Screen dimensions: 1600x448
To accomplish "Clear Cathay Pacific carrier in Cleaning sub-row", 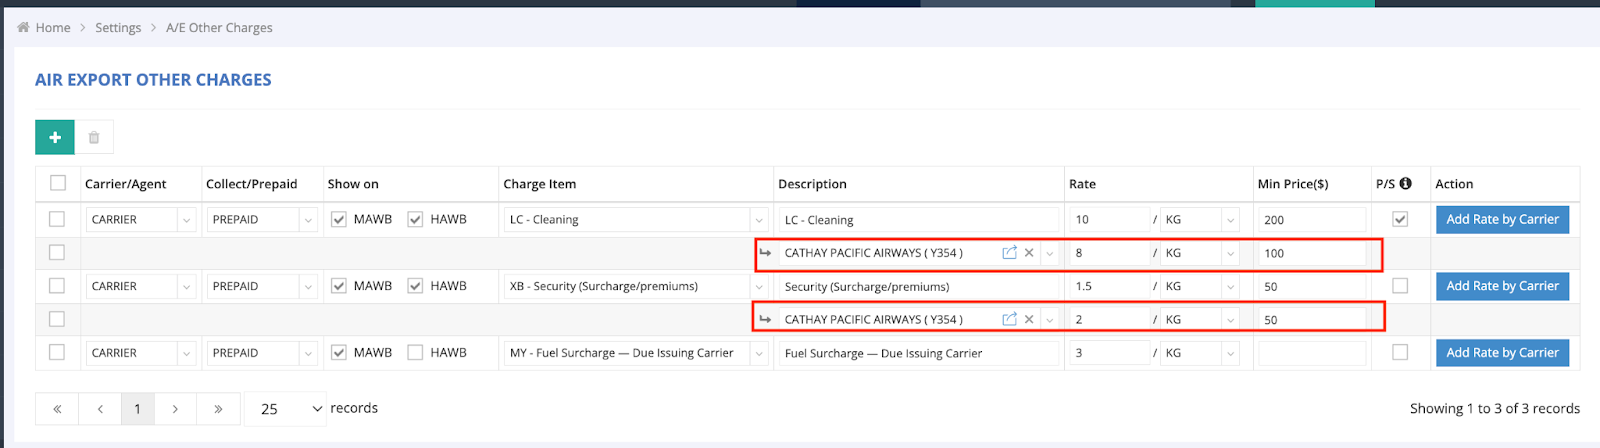I will click(1029, 253).
